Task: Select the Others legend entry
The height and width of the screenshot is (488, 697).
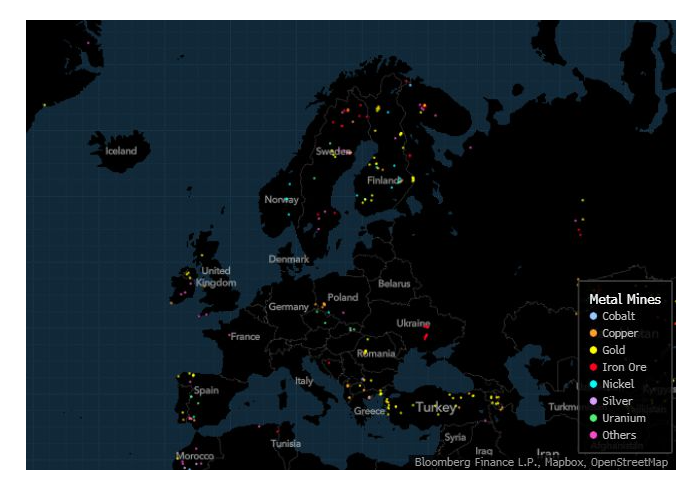Action: [619, 435]
